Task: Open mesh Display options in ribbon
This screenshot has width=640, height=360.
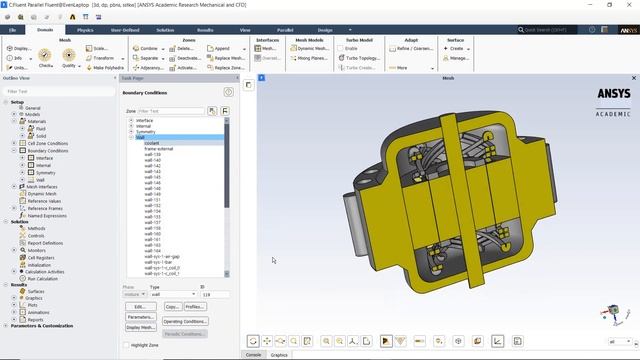Action: (19, 48)
